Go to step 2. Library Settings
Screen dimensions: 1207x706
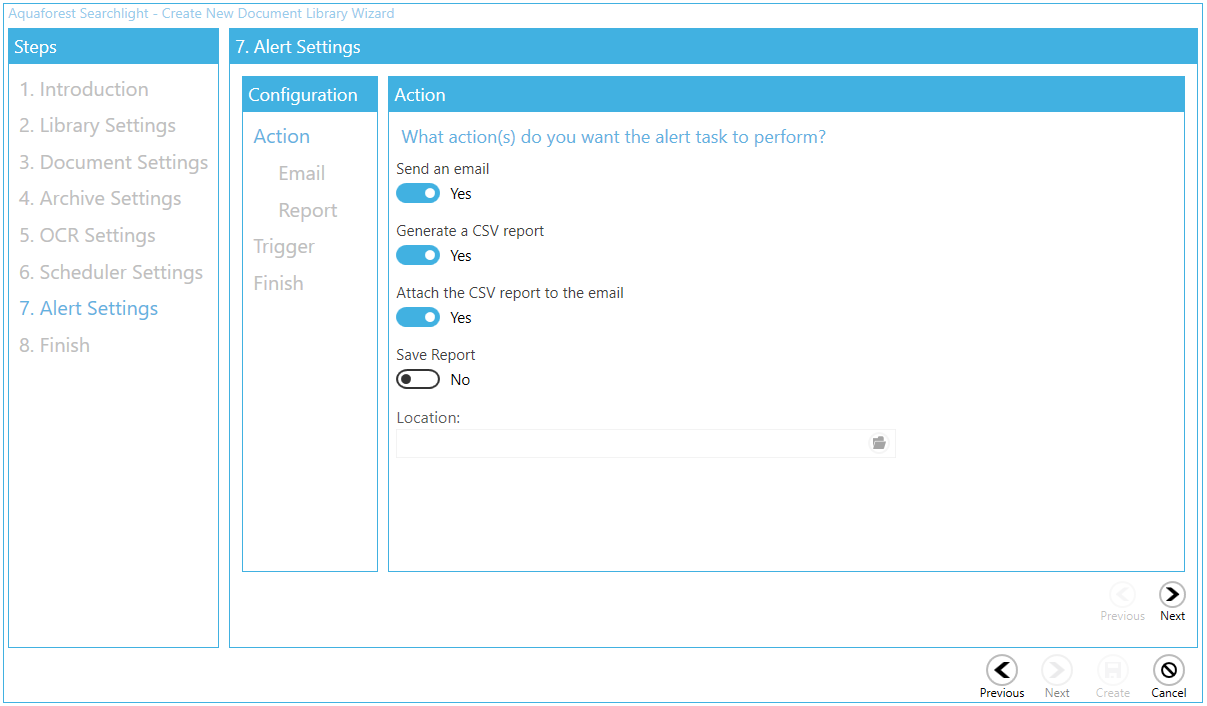(x=97, y=125)
